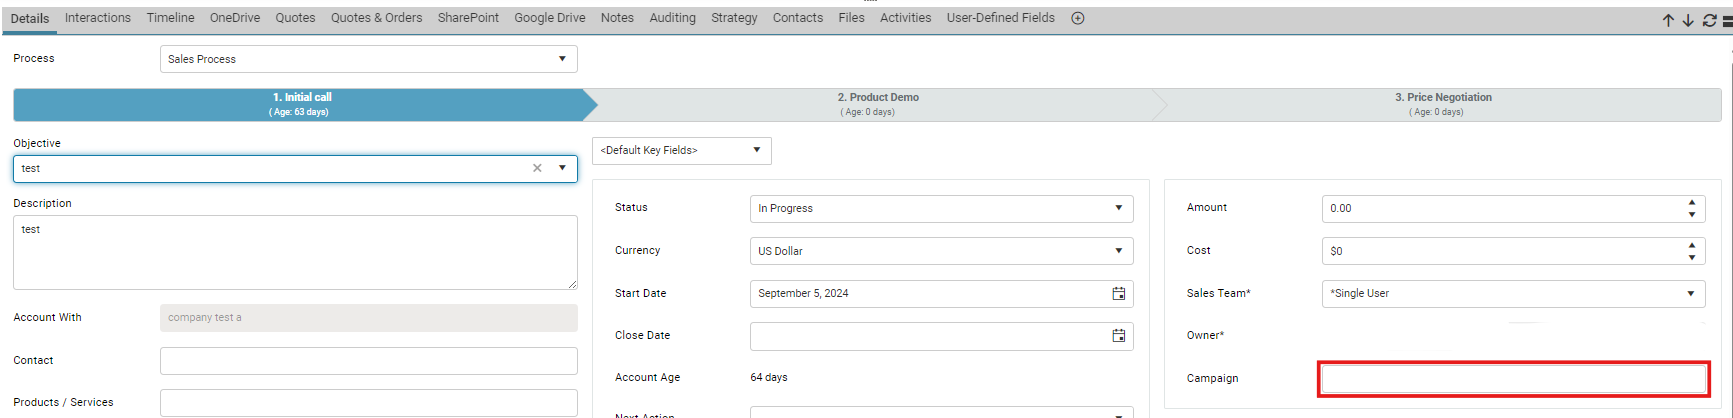The height and width of the screenshot is (418, 1733).
Task: Open the Start Date calendar picker
Action: [1119, 294]
